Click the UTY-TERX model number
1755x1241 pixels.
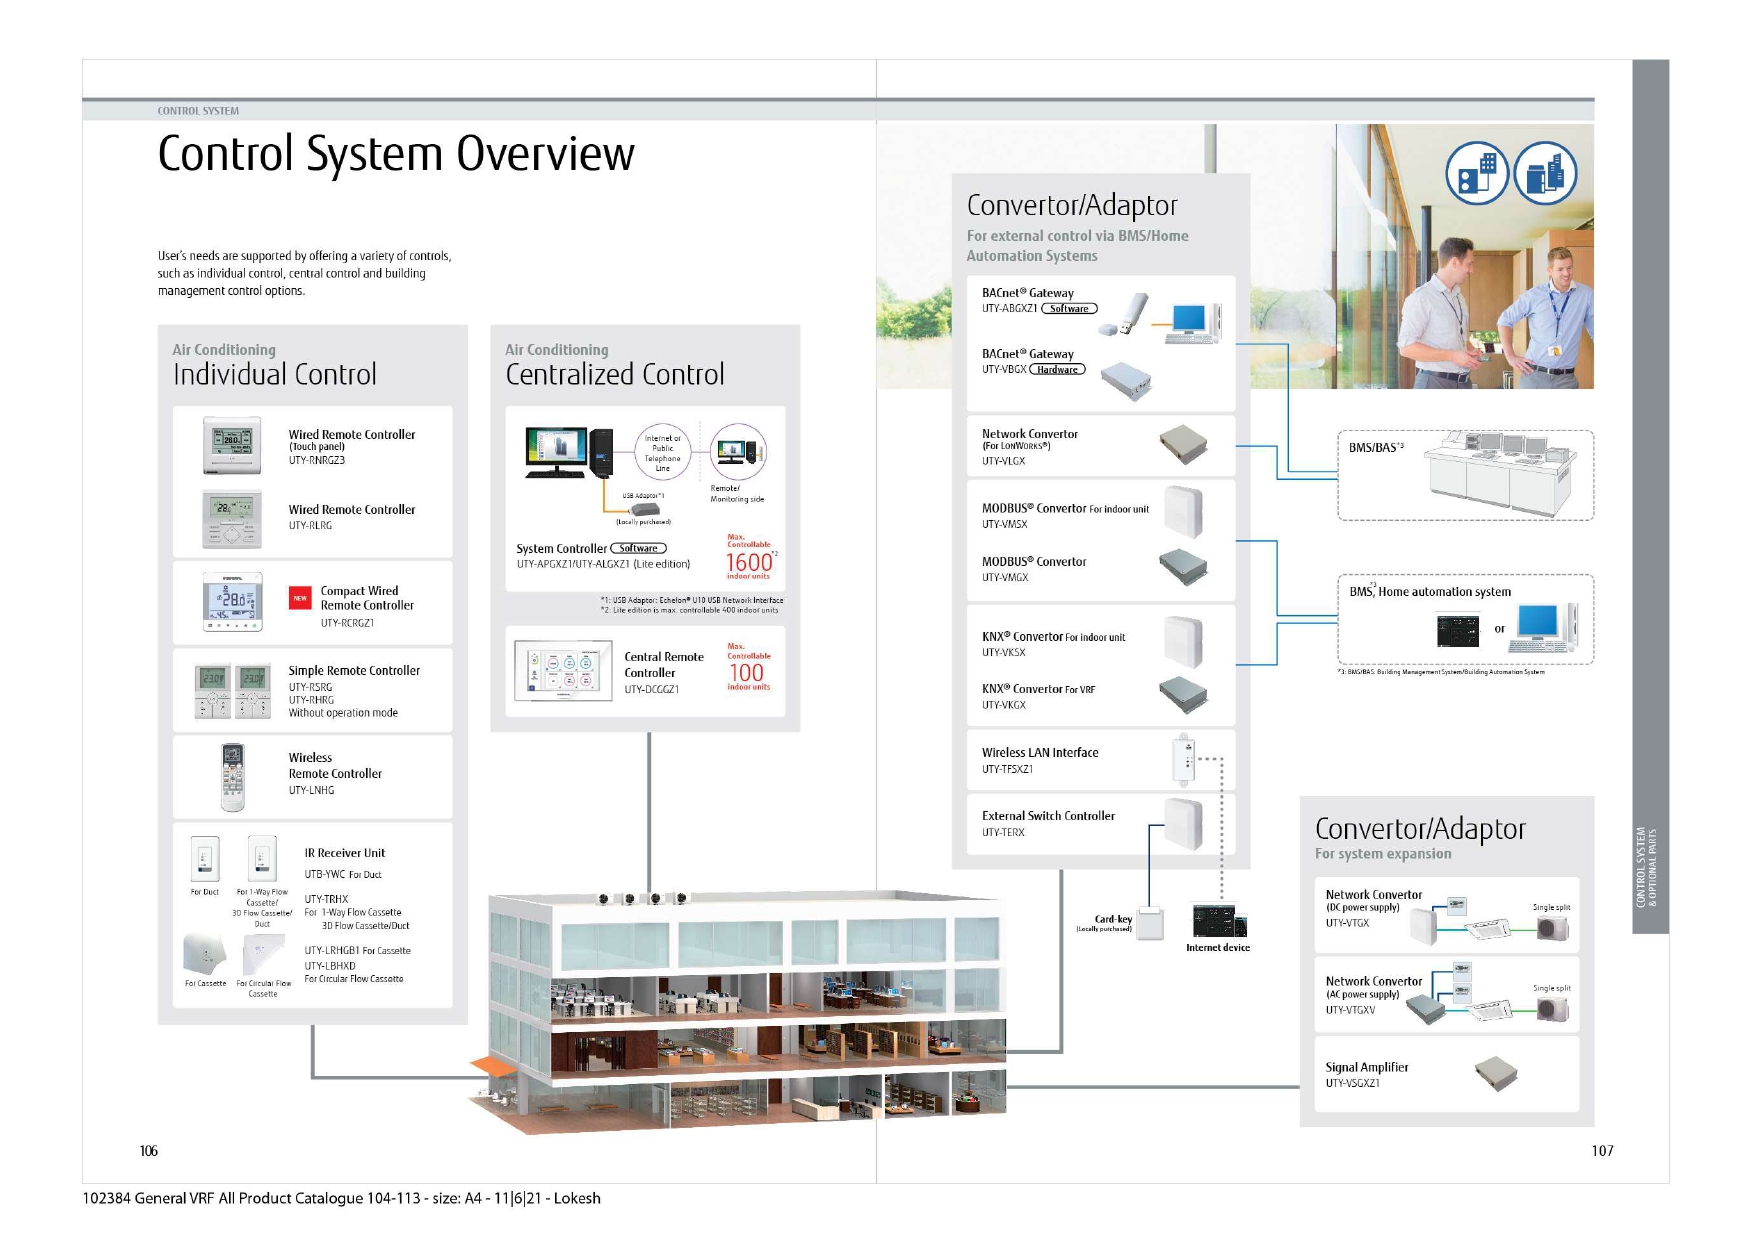(1003, 832)
